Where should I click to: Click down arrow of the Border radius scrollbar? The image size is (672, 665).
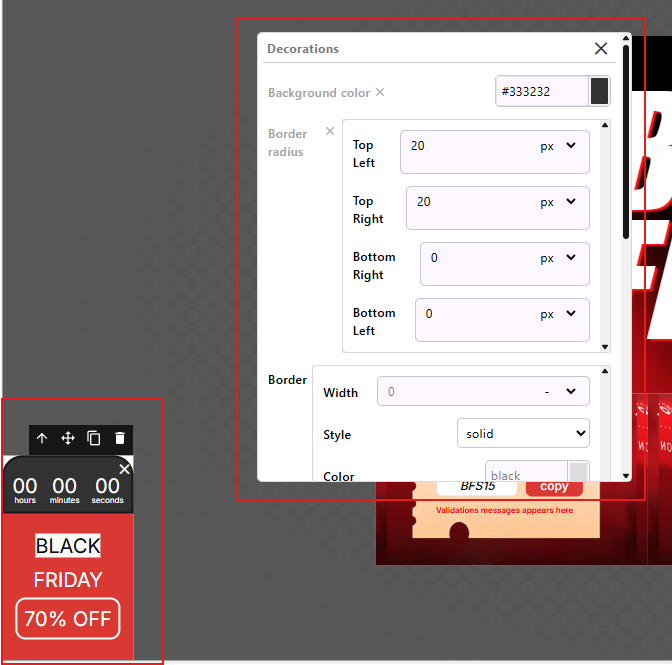point(605,347)
